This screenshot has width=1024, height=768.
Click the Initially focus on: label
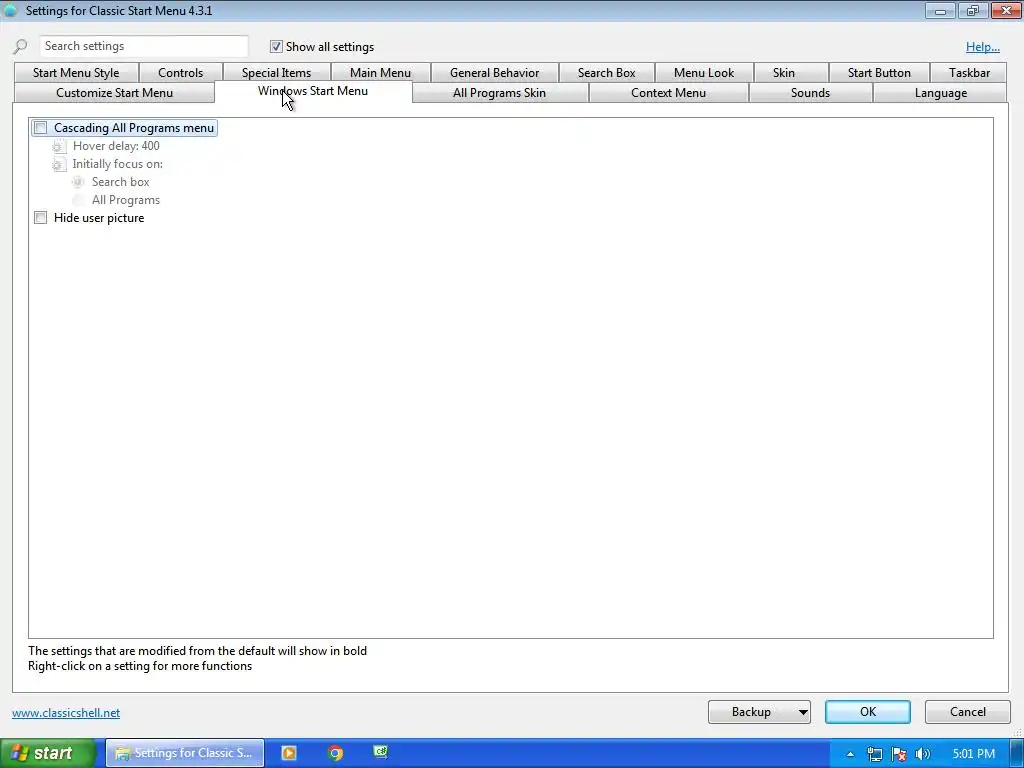tap(118, 164)
